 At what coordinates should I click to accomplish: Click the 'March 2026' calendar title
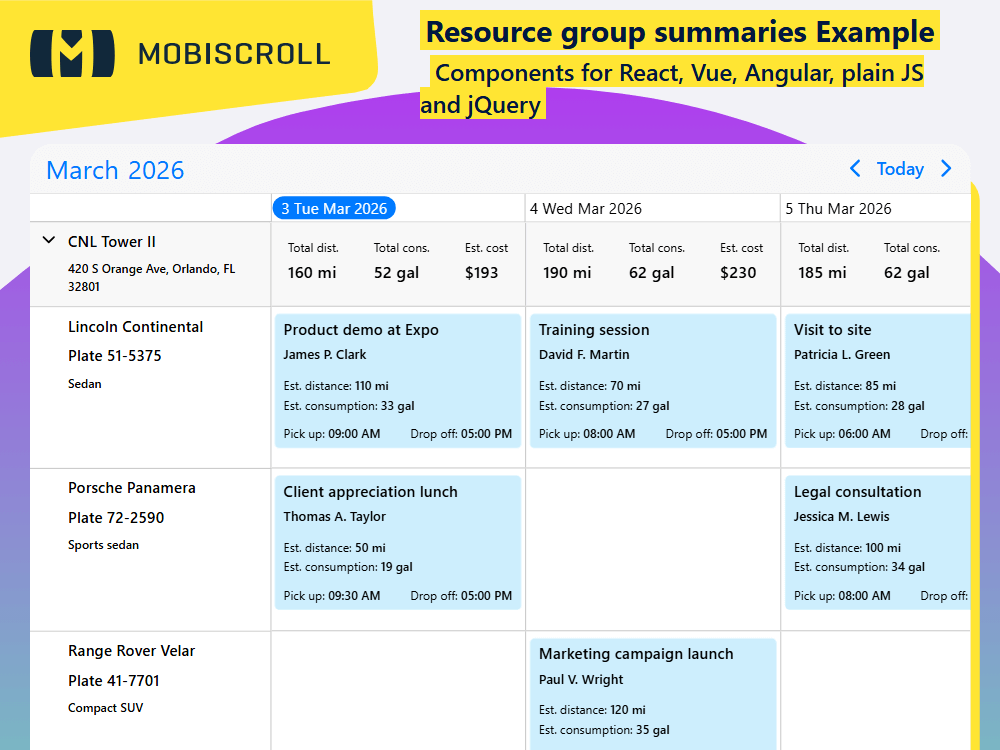[114, 170]
